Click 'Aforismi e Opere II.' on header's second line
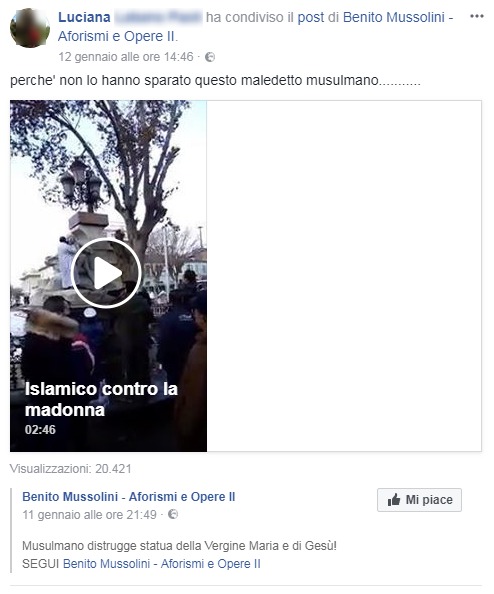 (x=118, y=36)
